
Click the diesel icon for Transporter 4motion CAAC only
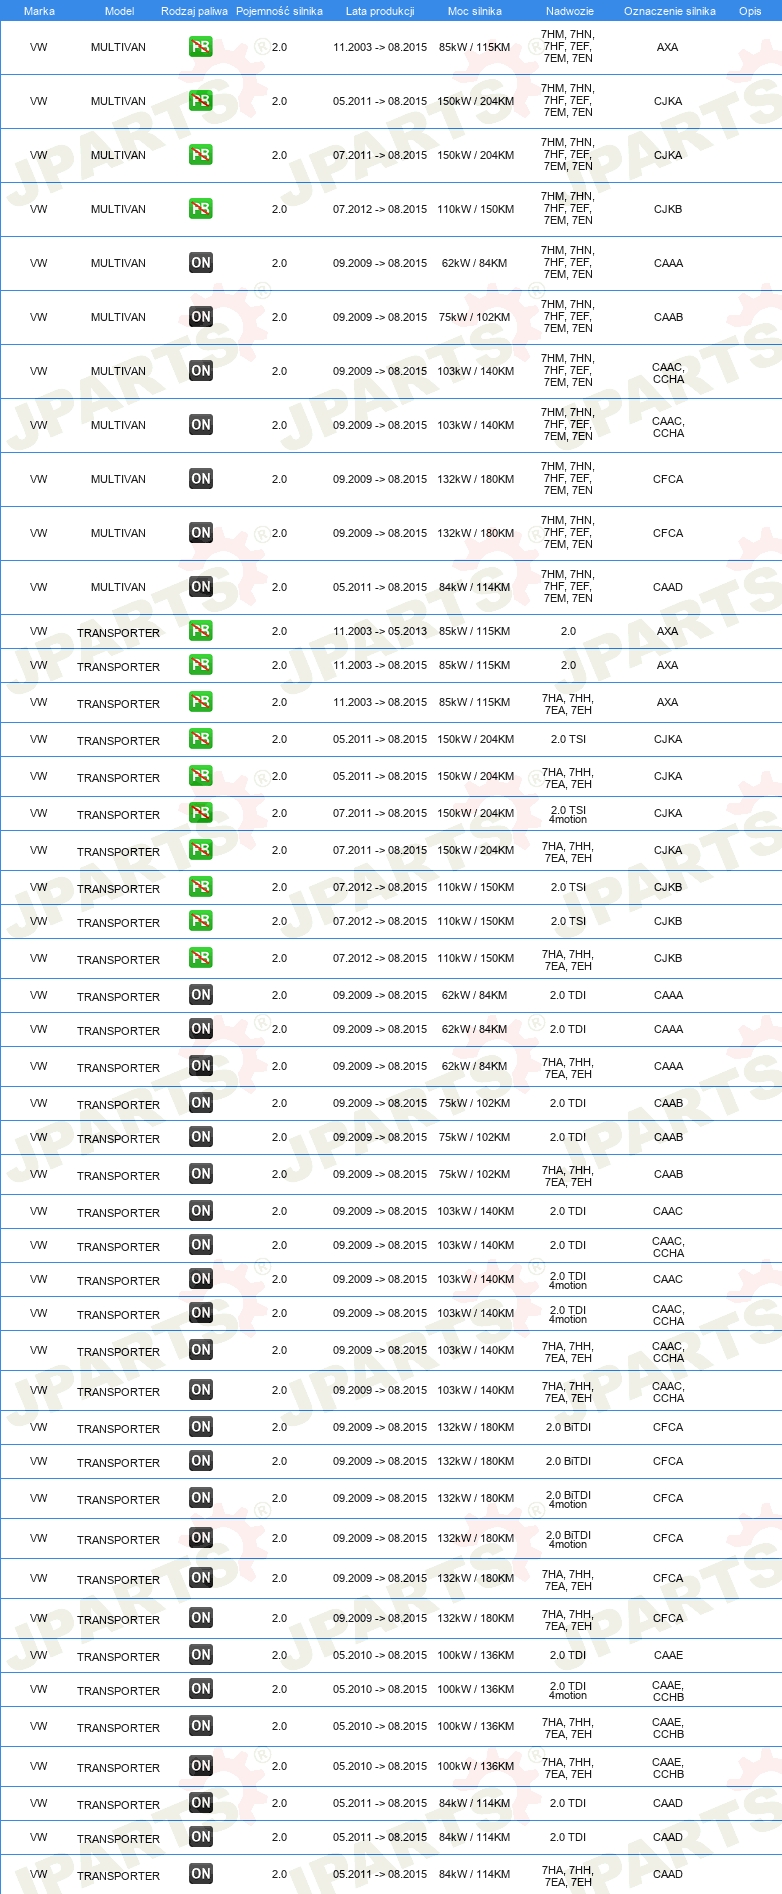click(x=201, y=1279)
